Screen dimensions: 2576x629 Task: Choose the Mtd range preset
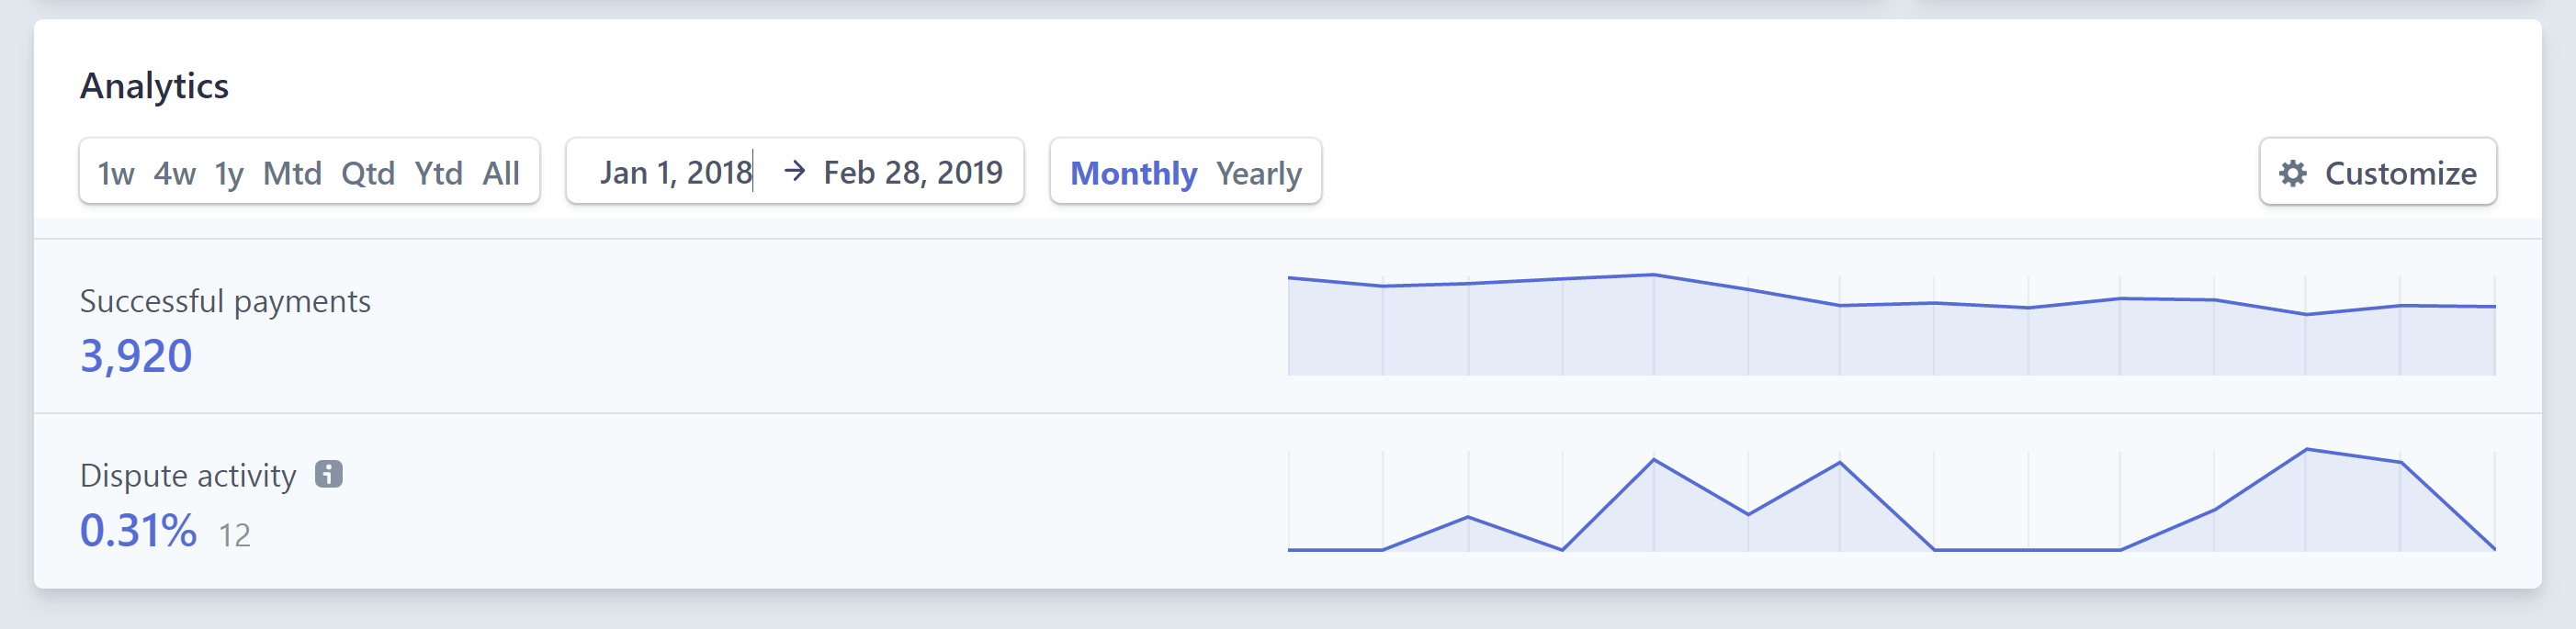292,173
